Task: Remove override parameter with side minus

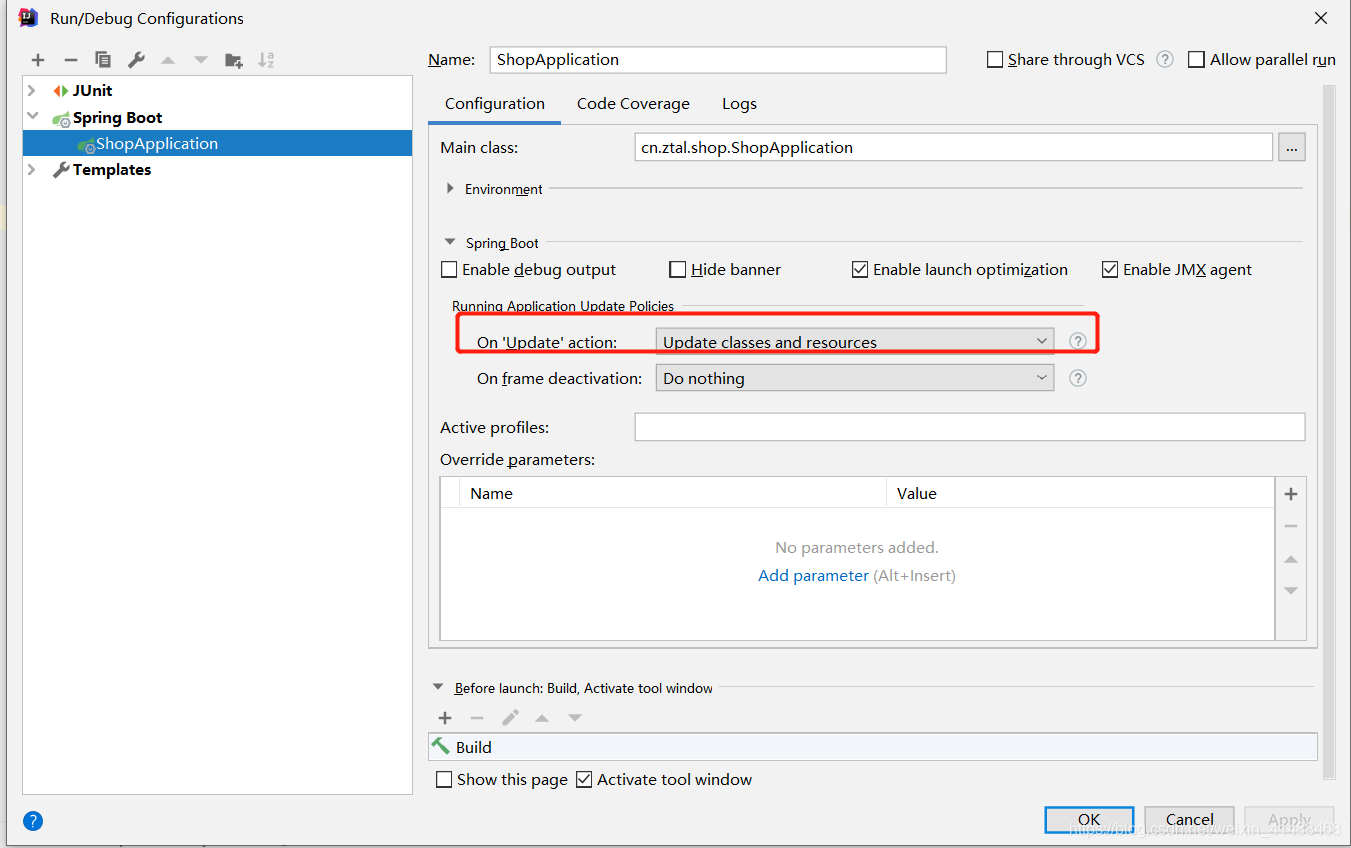Action: 1291,526
